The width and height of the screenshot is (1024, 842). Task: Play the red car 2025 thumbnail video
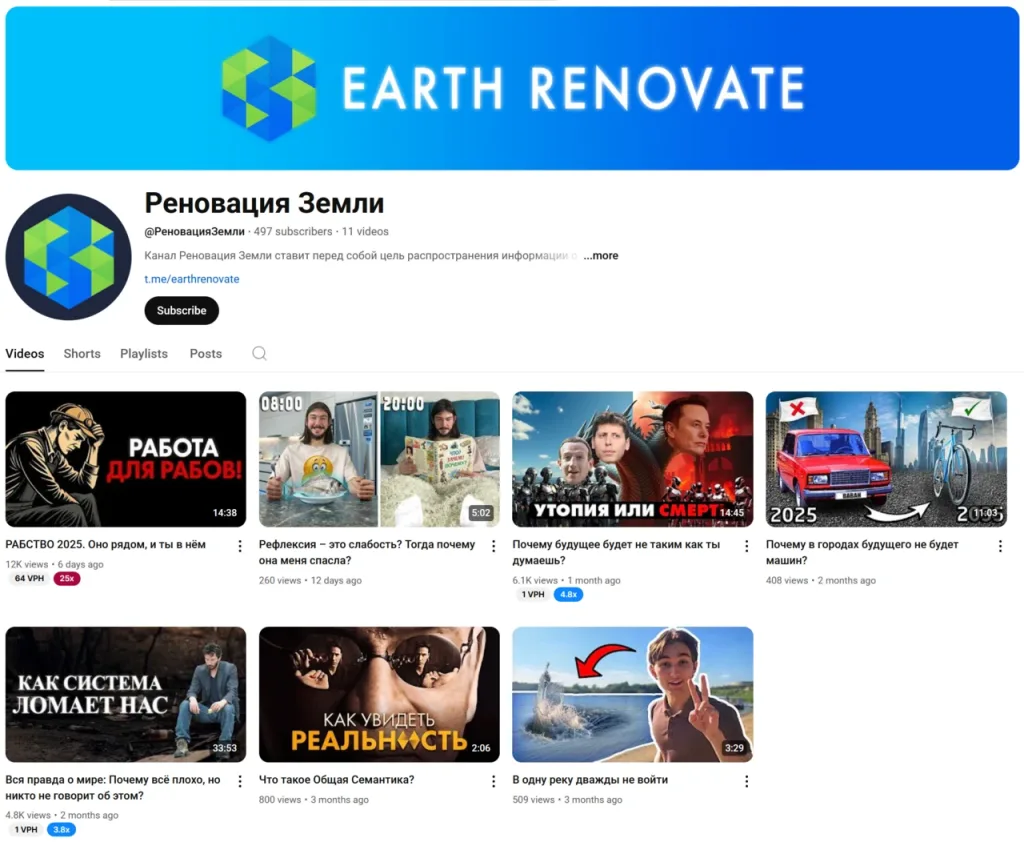click(x=886, y=459)
